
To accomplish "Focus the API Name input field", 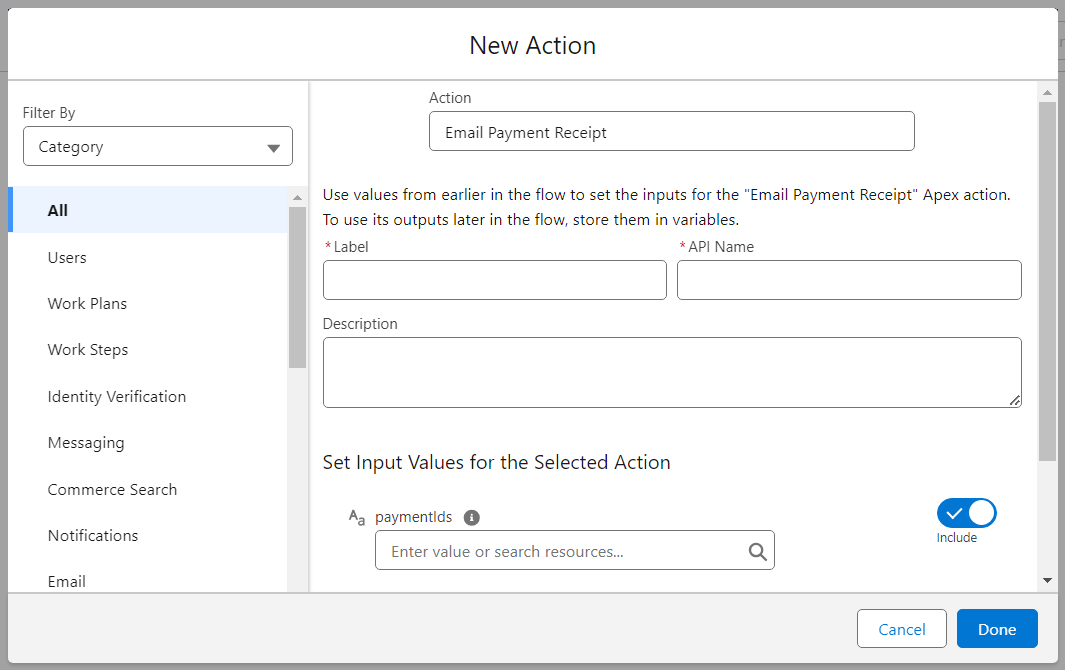I will point(848,281).
